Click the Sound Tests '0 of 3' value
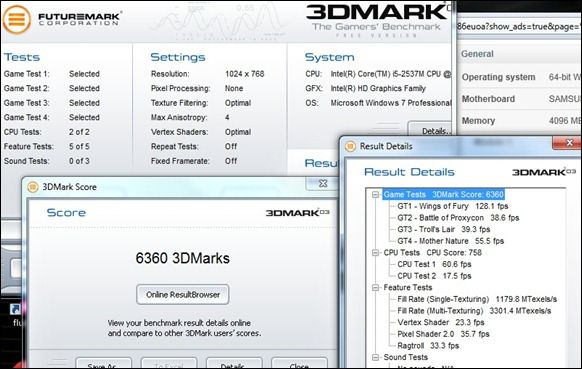Screen dimensions: 582x369 (x=79, y=161)
